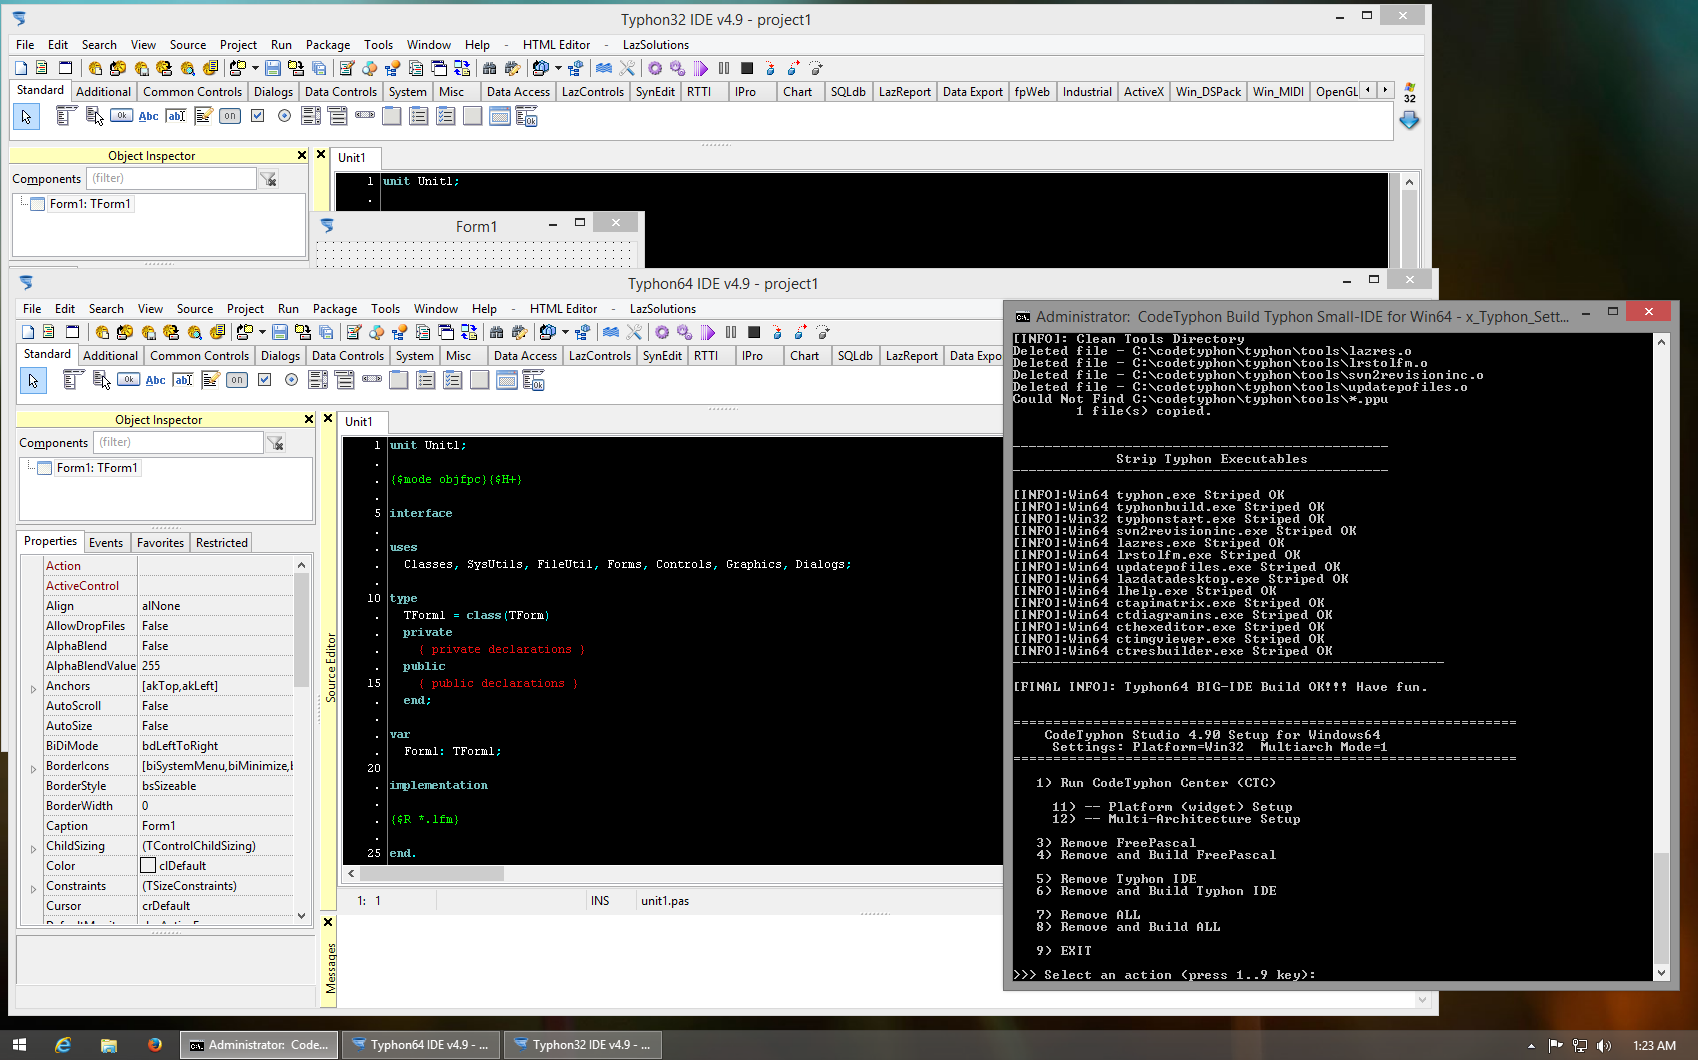Choose TEdit component in Typhon64 palette
The height and width of the screenshot is (1060, 1698).
(x=182, y=380)
